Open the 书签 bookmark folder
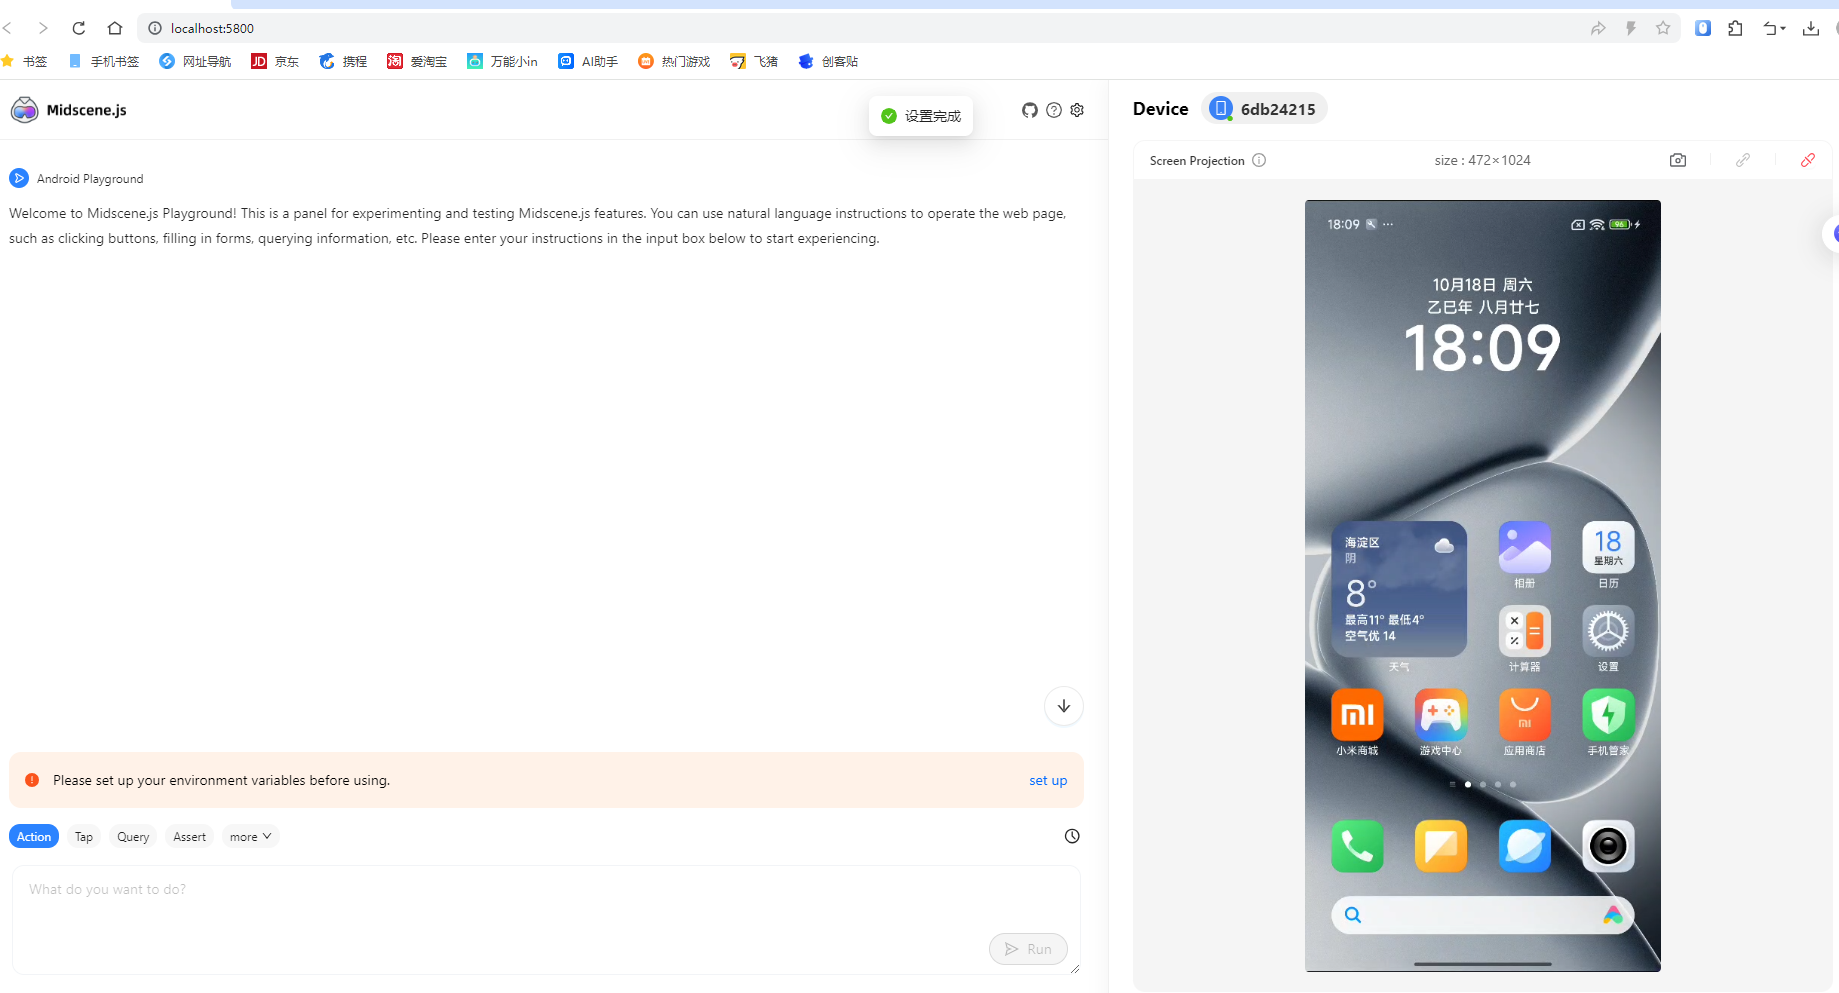The image size is (1839, 993). tap(24, 61)
